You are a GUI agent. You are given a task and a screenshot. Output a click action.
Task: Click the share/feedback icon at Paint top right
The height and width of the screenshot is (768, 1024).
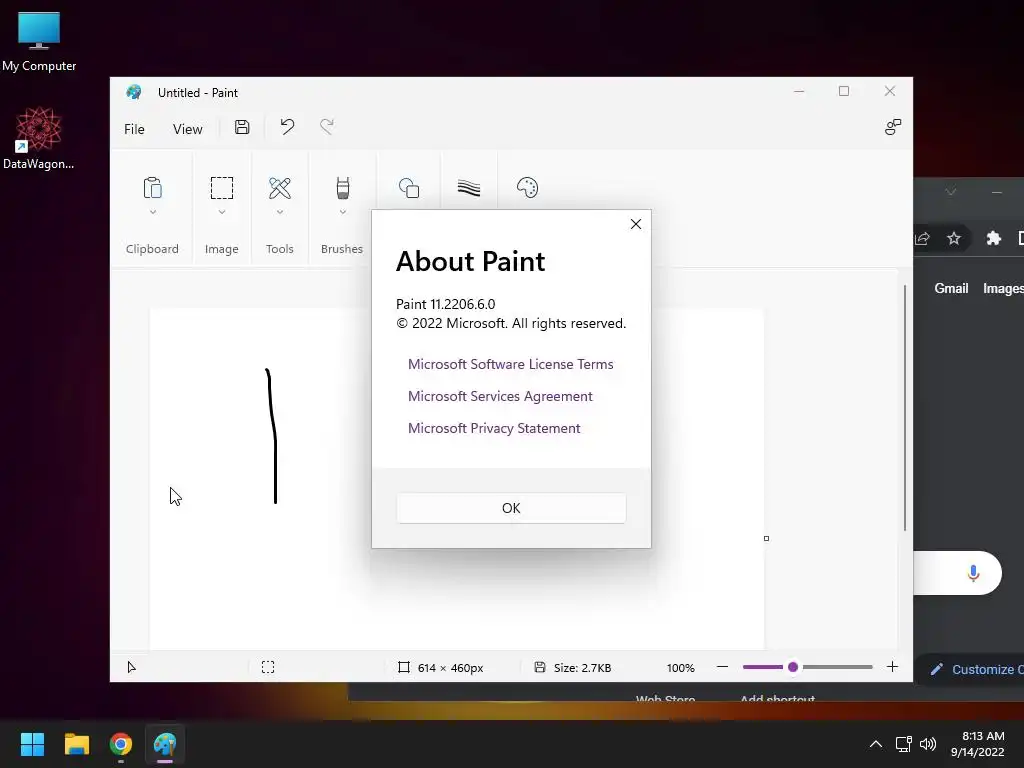click(x=893, y=127)
